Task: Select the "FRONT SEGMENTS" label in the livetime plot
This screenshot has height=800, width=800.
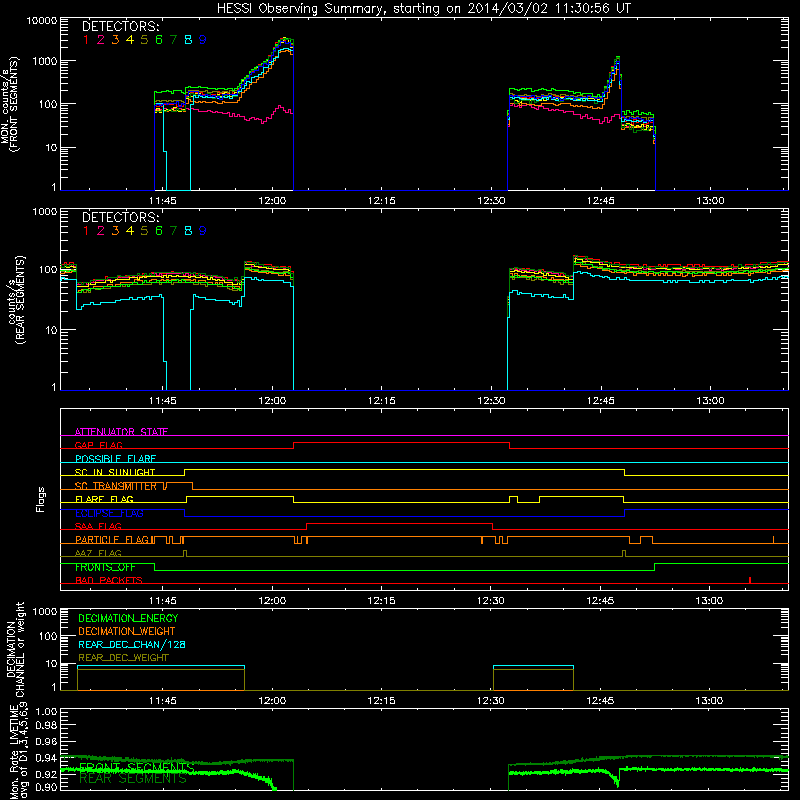Action: (137, 767)
